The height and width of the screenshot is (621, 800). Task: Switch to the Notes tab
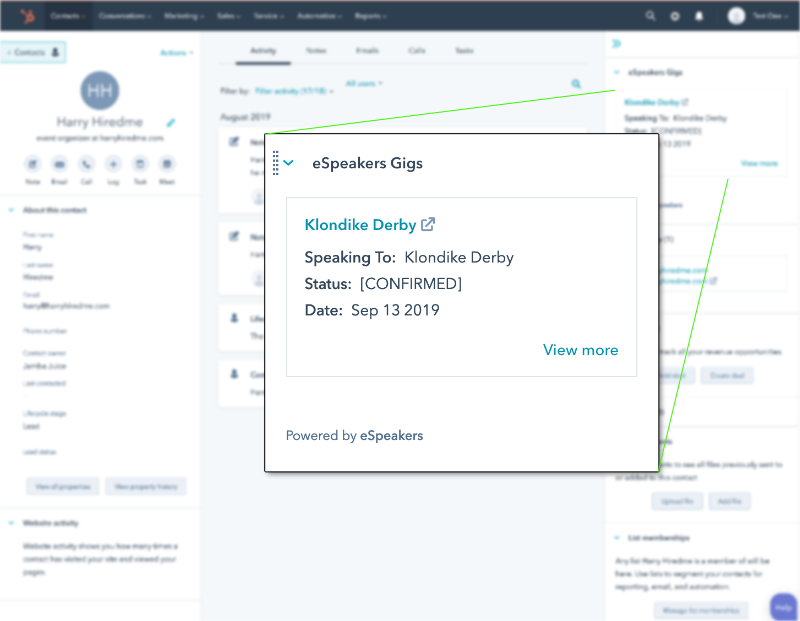pyautogui.click(x=316, y=51)
